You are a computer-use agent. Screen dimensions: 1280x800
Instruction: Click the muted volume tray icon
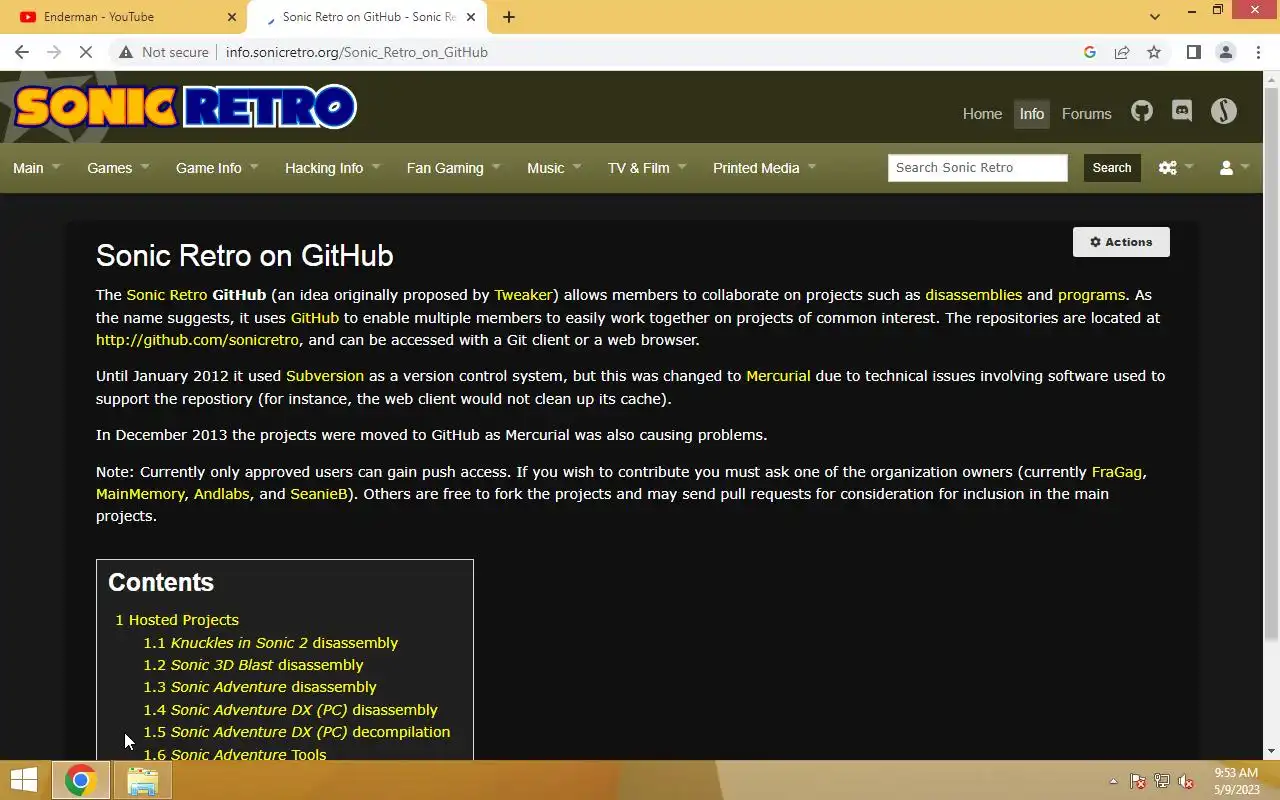1186,781
